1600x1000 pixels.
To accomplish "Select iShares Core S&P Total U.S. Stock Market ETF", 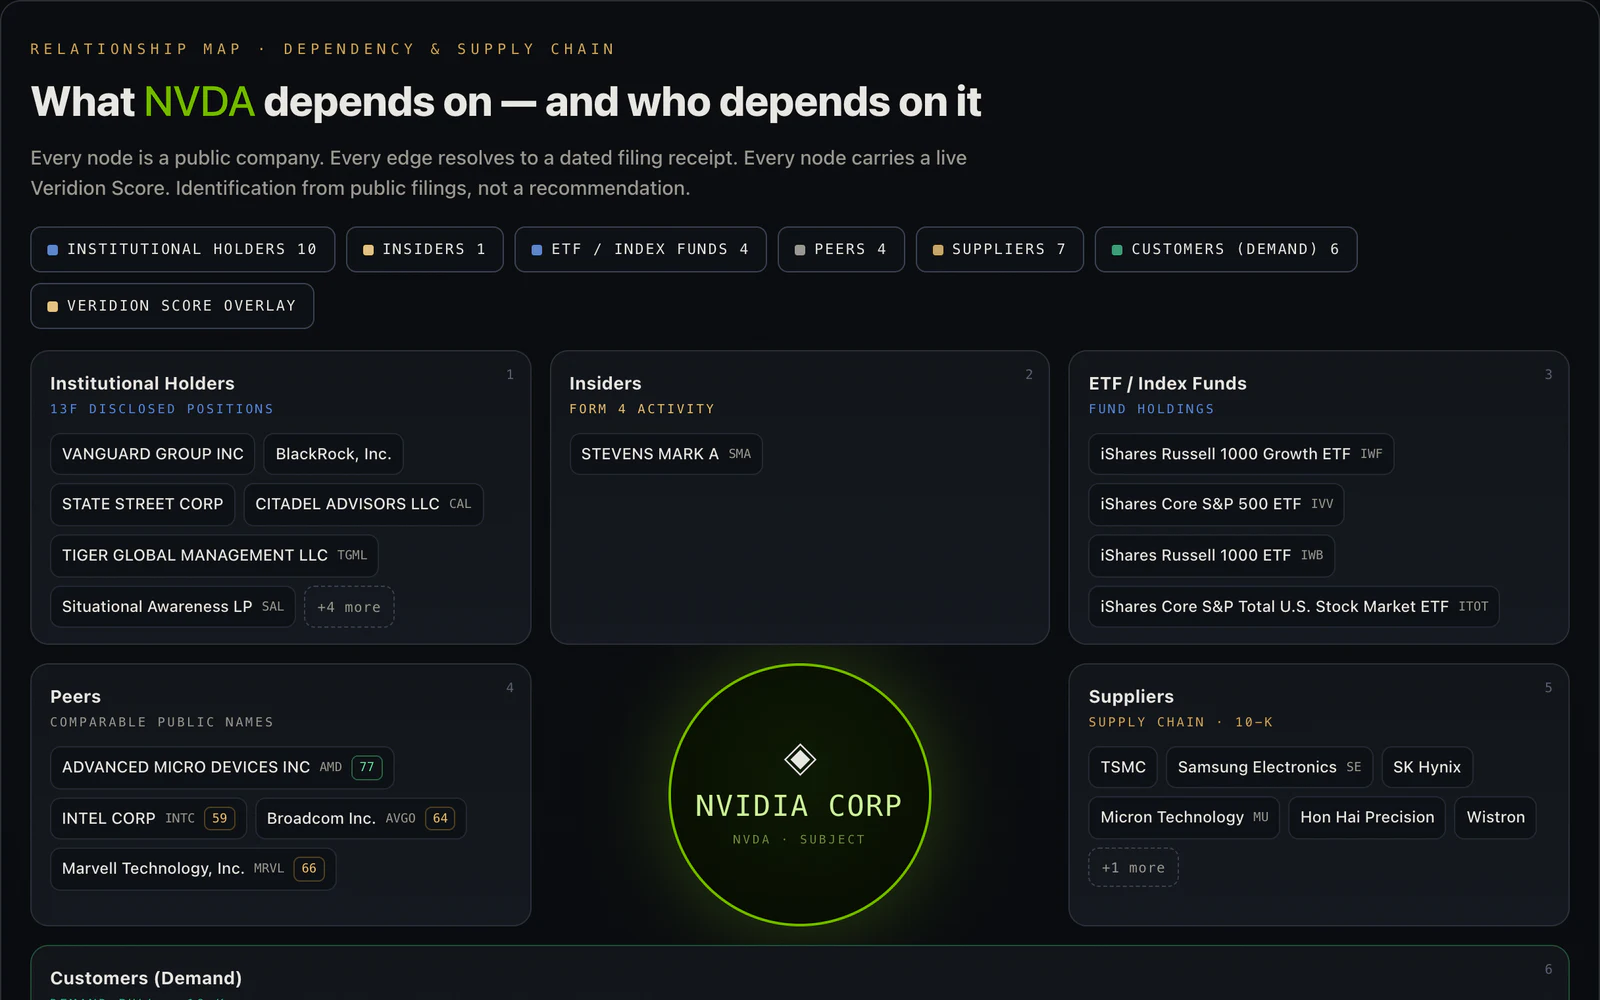I will [1294, 607].
